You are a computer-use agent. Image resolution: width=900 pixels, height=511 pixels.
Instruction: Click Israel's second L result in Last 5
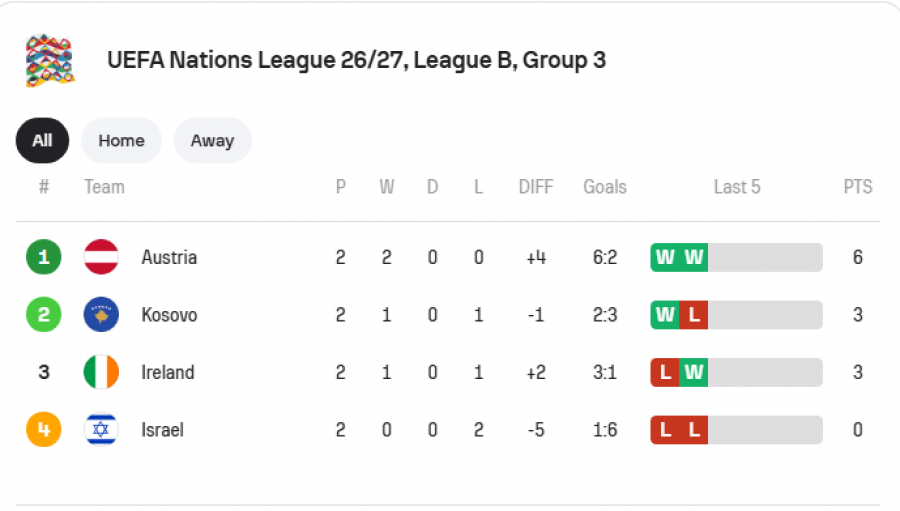(694, 429)
